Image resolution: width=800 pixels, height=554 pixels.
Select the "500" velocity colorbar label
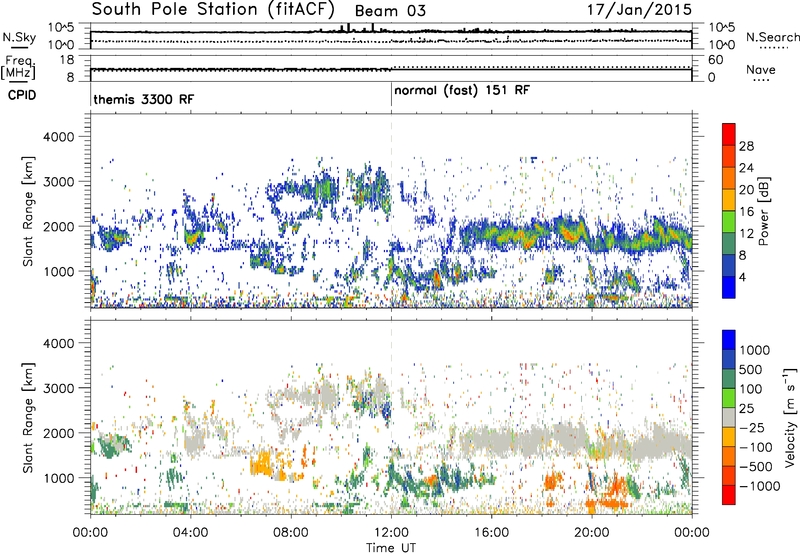click(x=751, y=370)
